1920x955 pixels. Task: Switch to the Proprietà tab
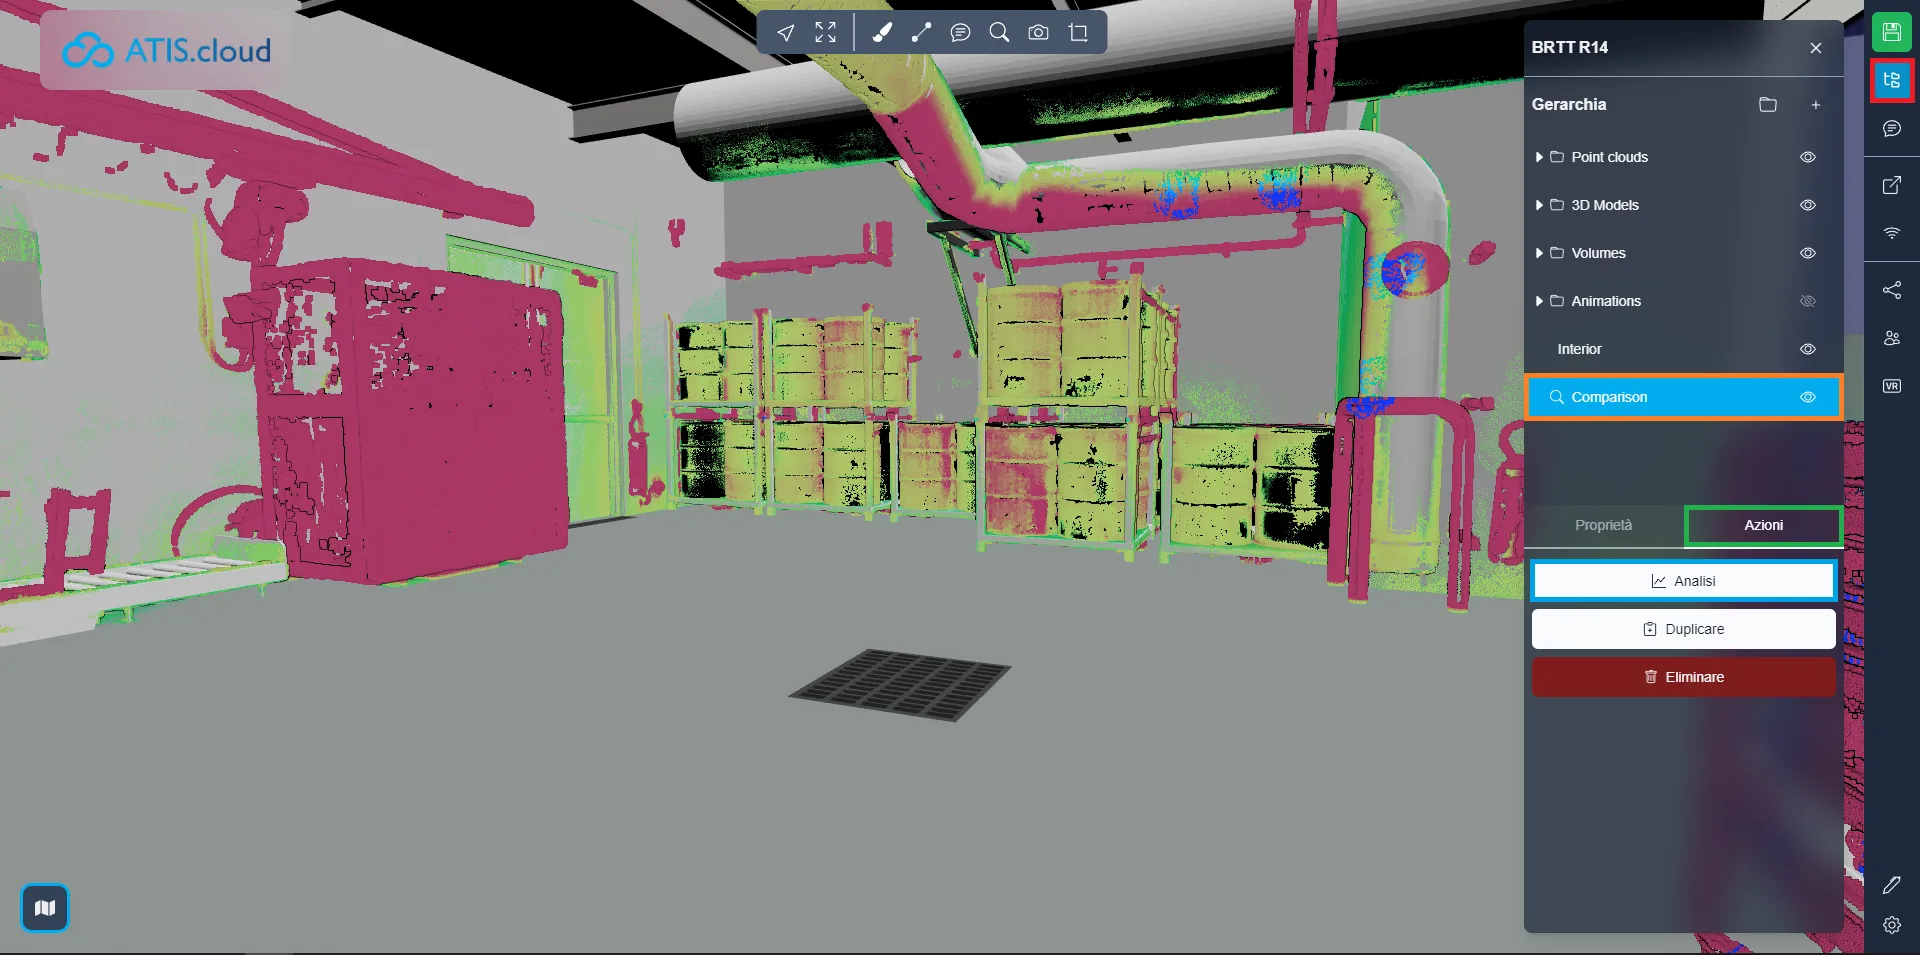point(1603,526)
